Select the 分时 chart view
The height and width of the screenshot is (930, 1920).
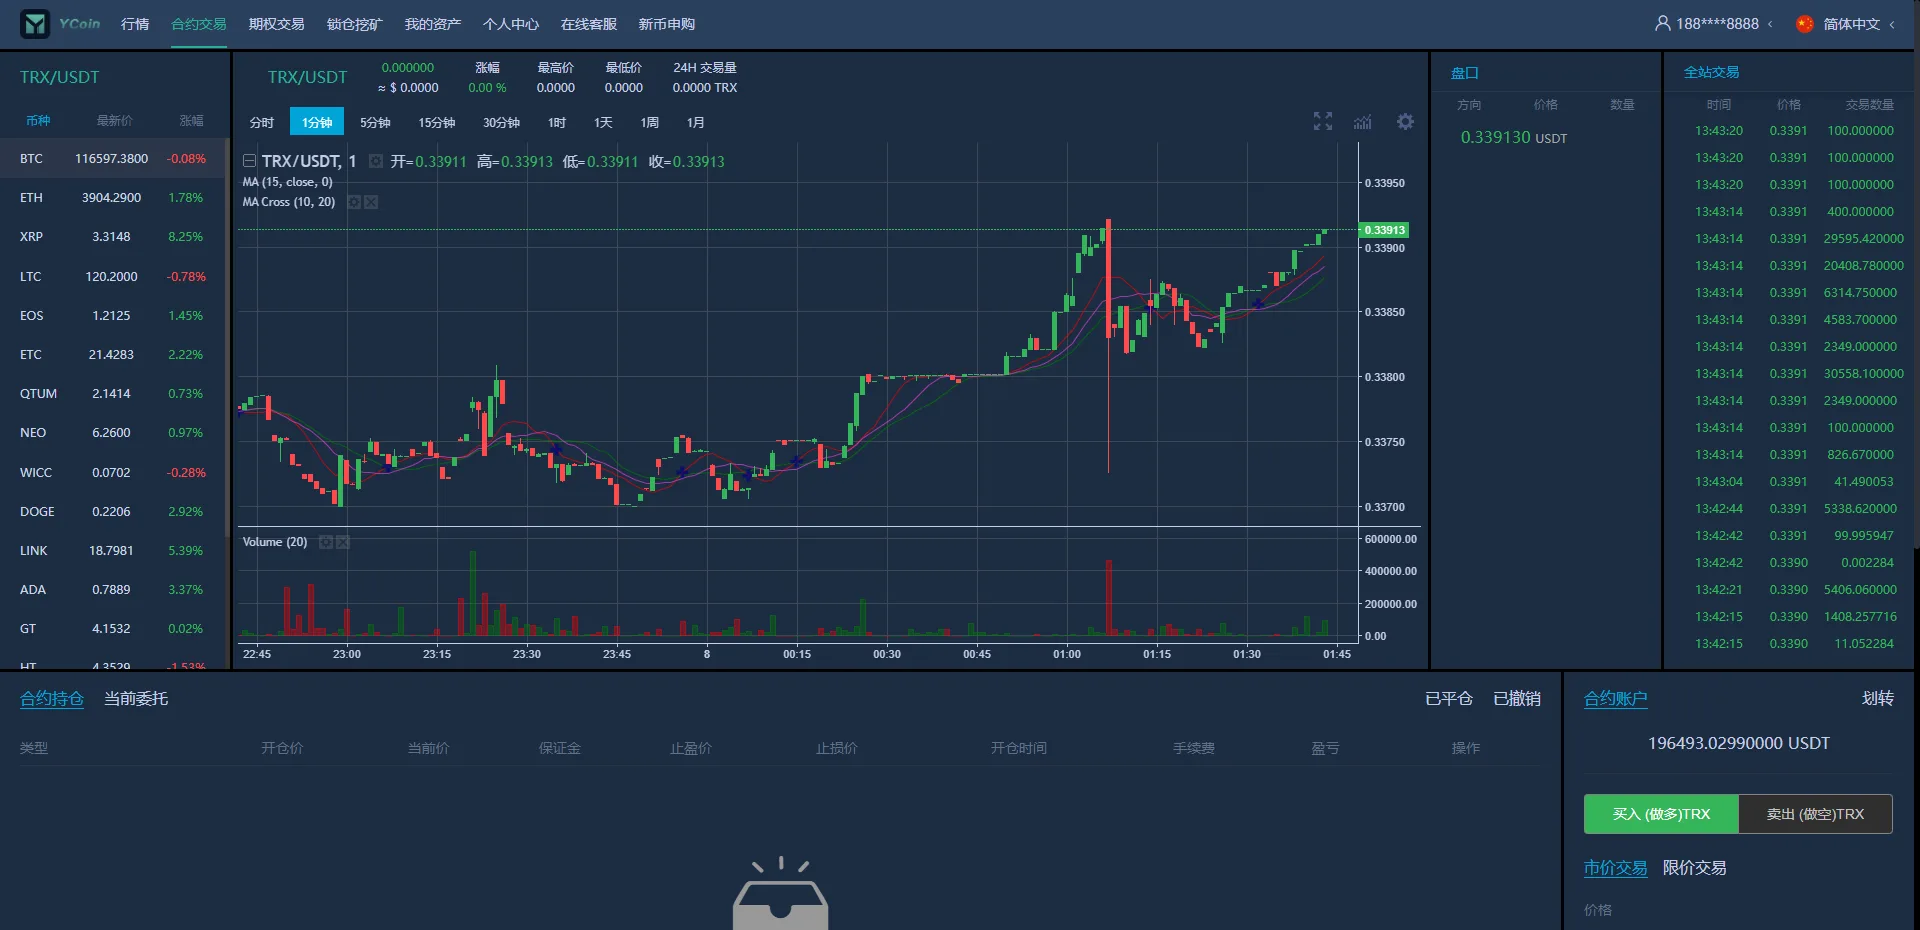[x=261, y=122]
